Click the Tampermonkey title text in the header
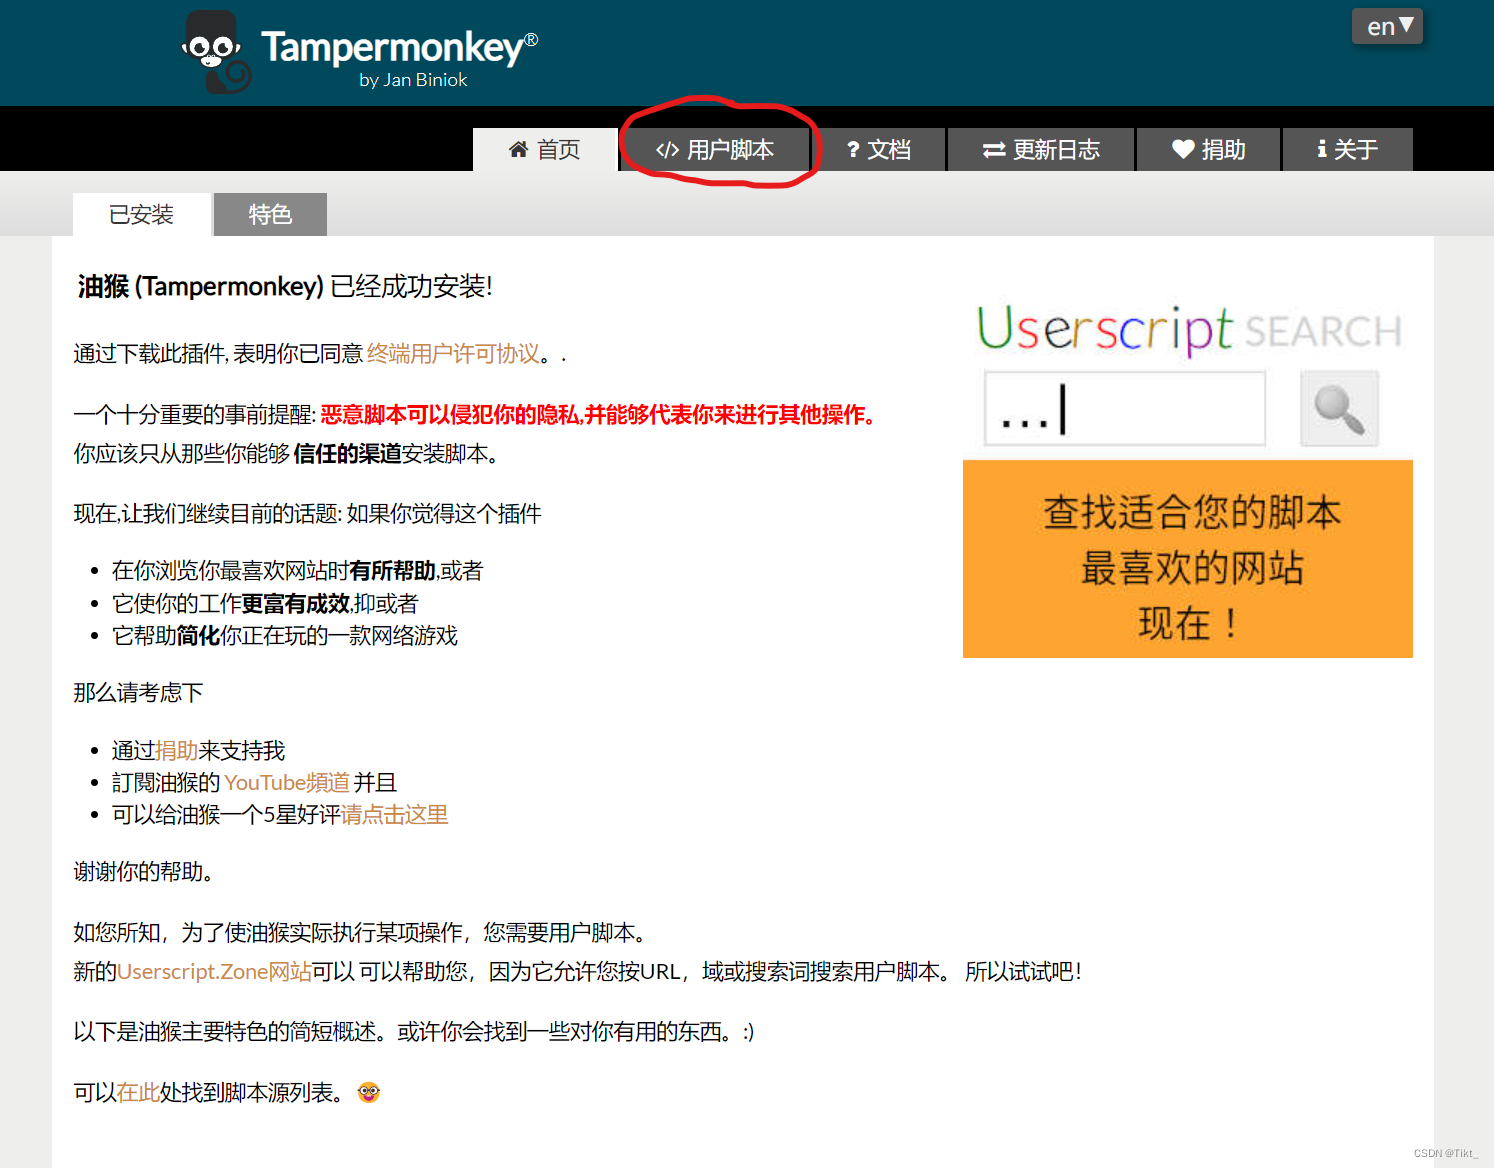The width and height of the screenshot is (1494, 1168). click(x=399, y=47)
